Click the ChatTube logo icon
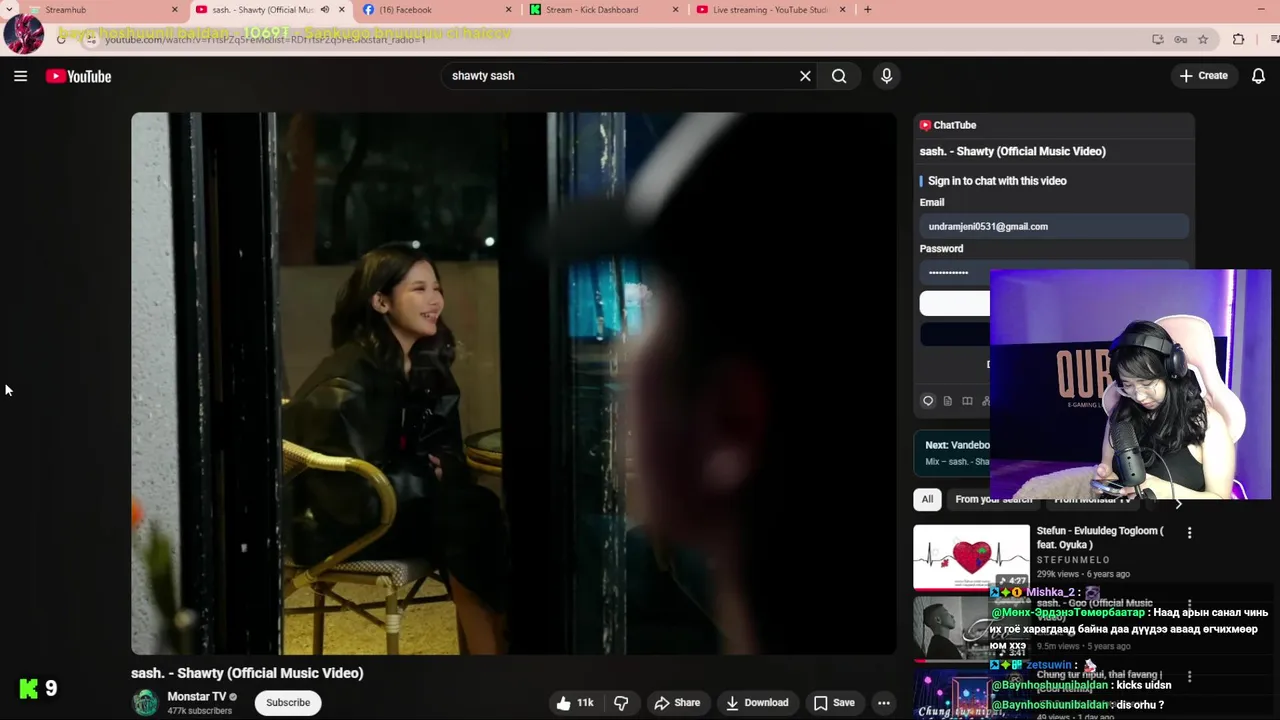1280x720 pixels. coord(925,125)
